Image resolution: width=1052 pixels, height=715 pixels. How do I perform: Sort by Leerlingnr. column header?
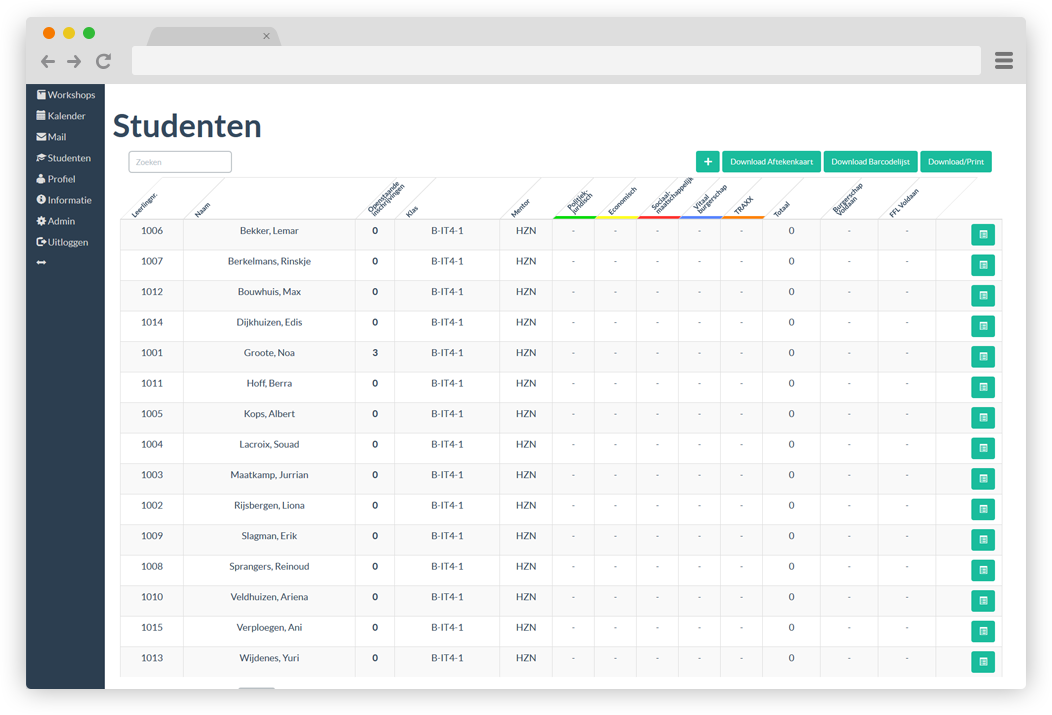[x=145, y=205]
